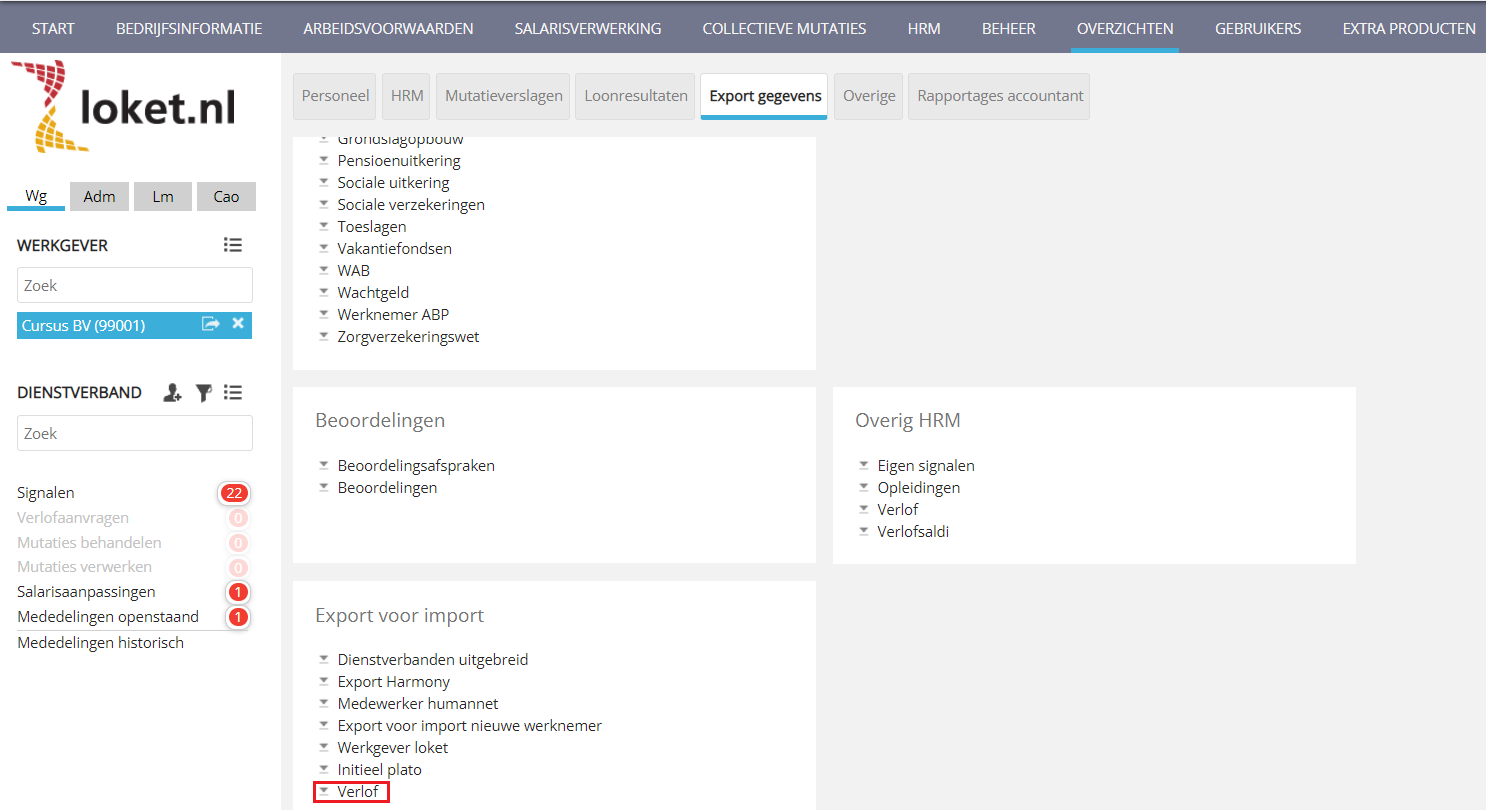Open Beoordelingsafspraken export

[x=415, y=466]
